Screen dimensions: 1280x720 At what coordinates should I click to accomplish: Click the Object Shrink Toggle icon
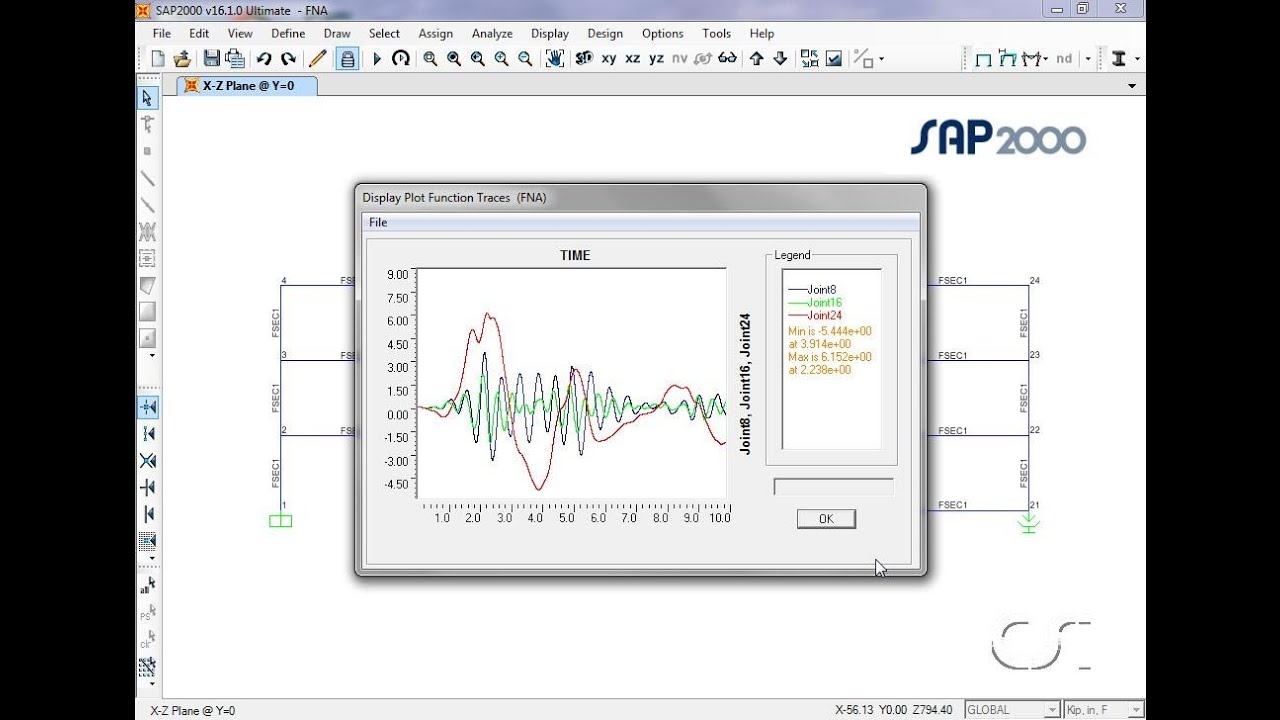click(x=809, y=59)
